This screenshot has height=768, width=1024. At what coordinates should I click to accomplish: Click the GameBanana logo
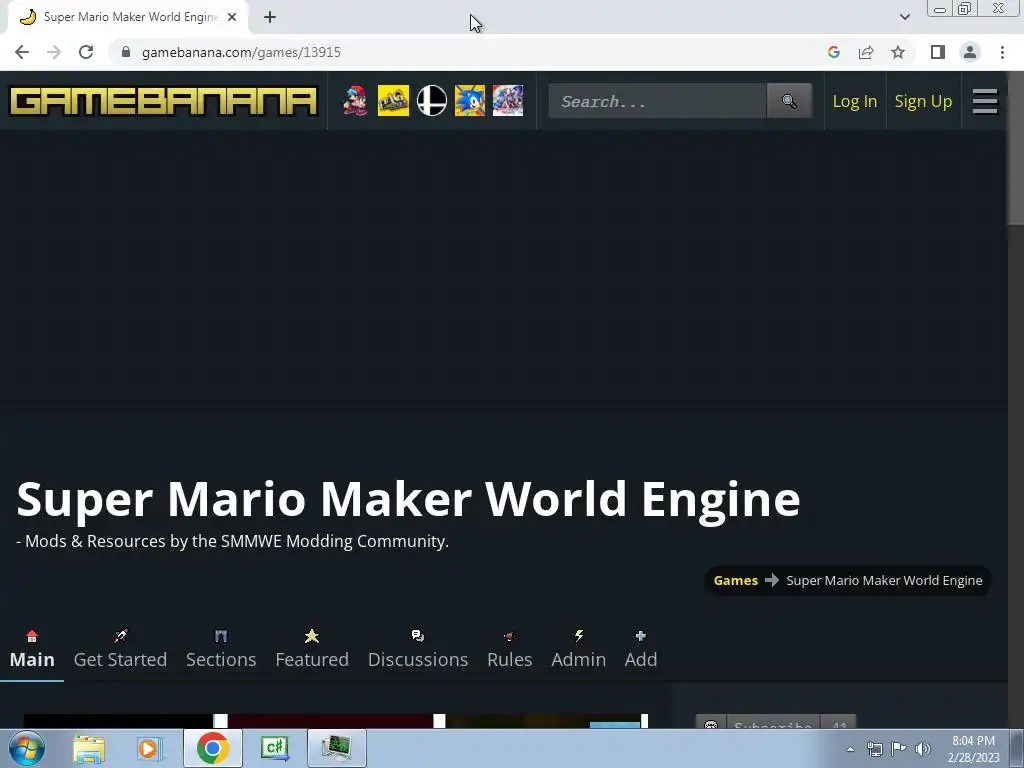pyautogui.click(x=163, y=101)
